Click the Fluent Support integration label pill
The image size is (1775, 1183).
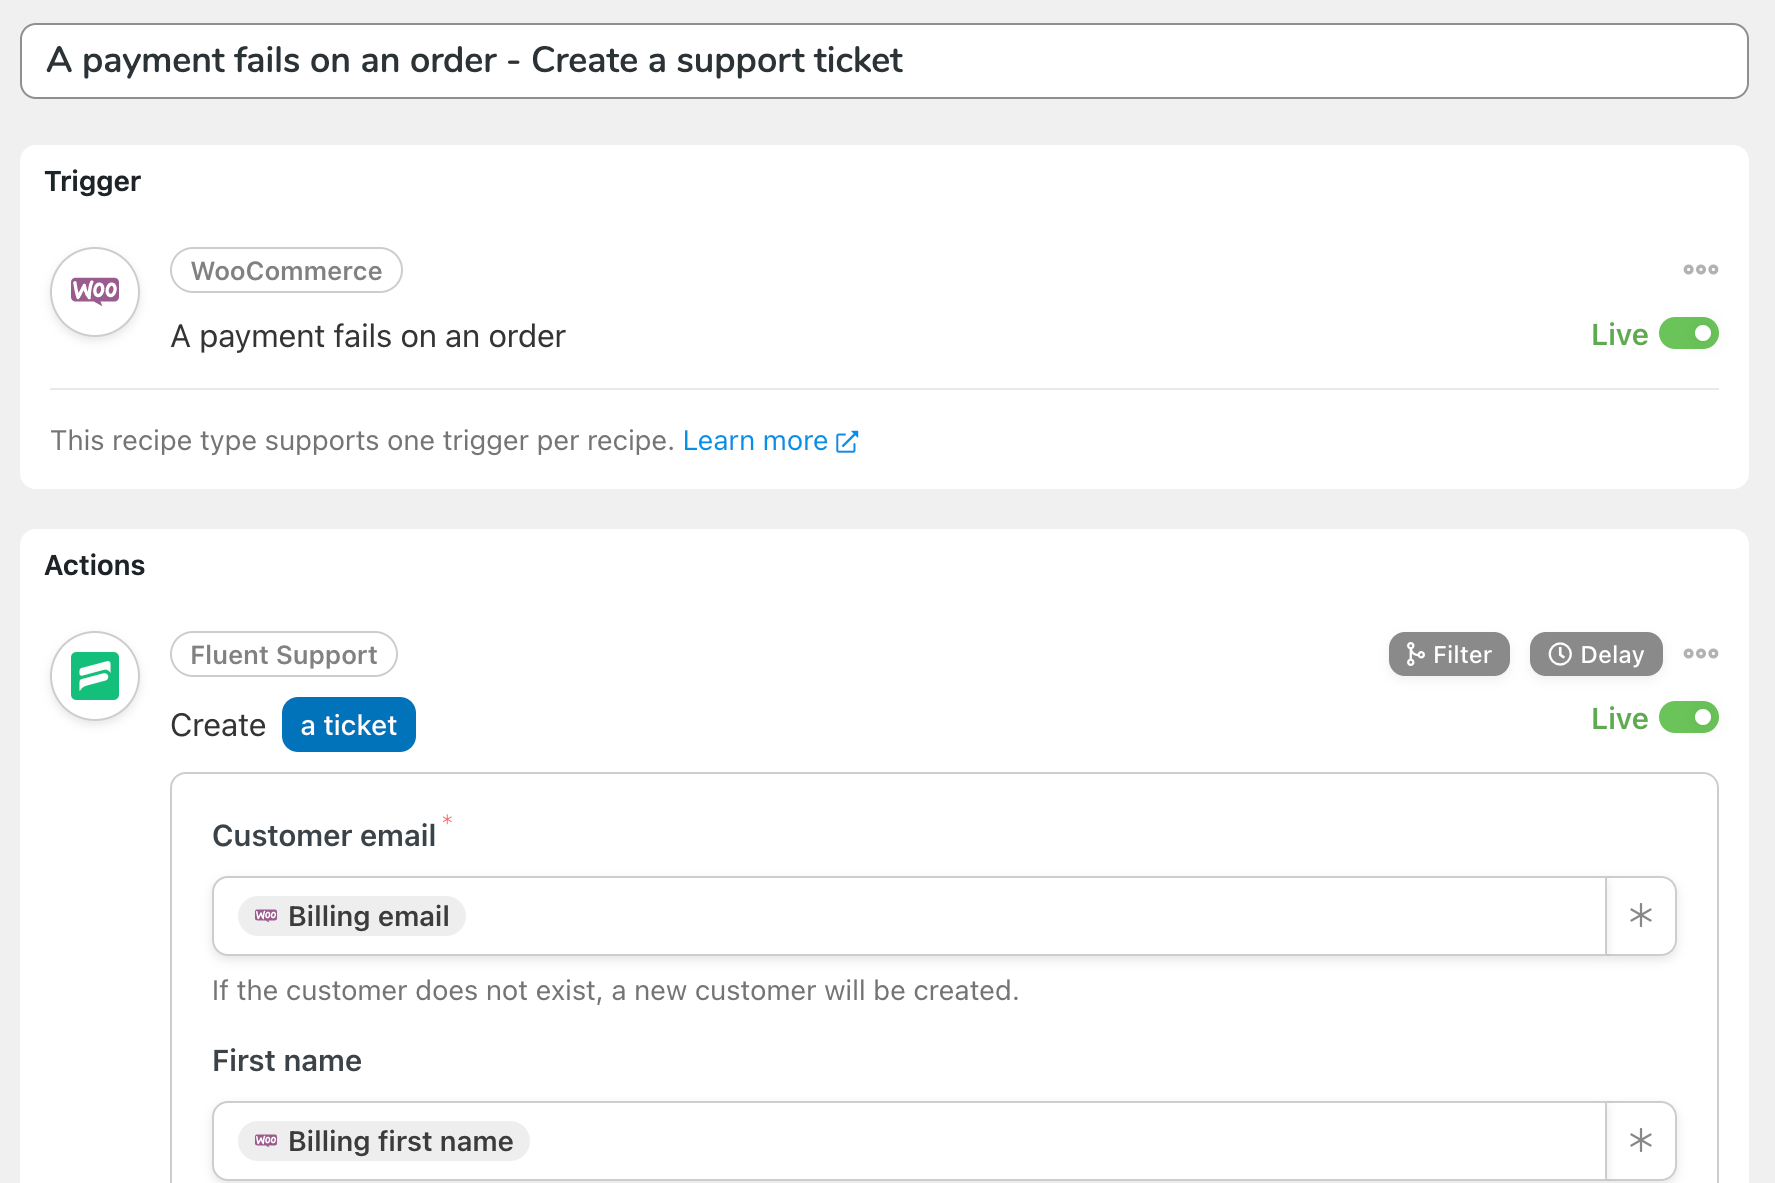[x=284, y=655]
